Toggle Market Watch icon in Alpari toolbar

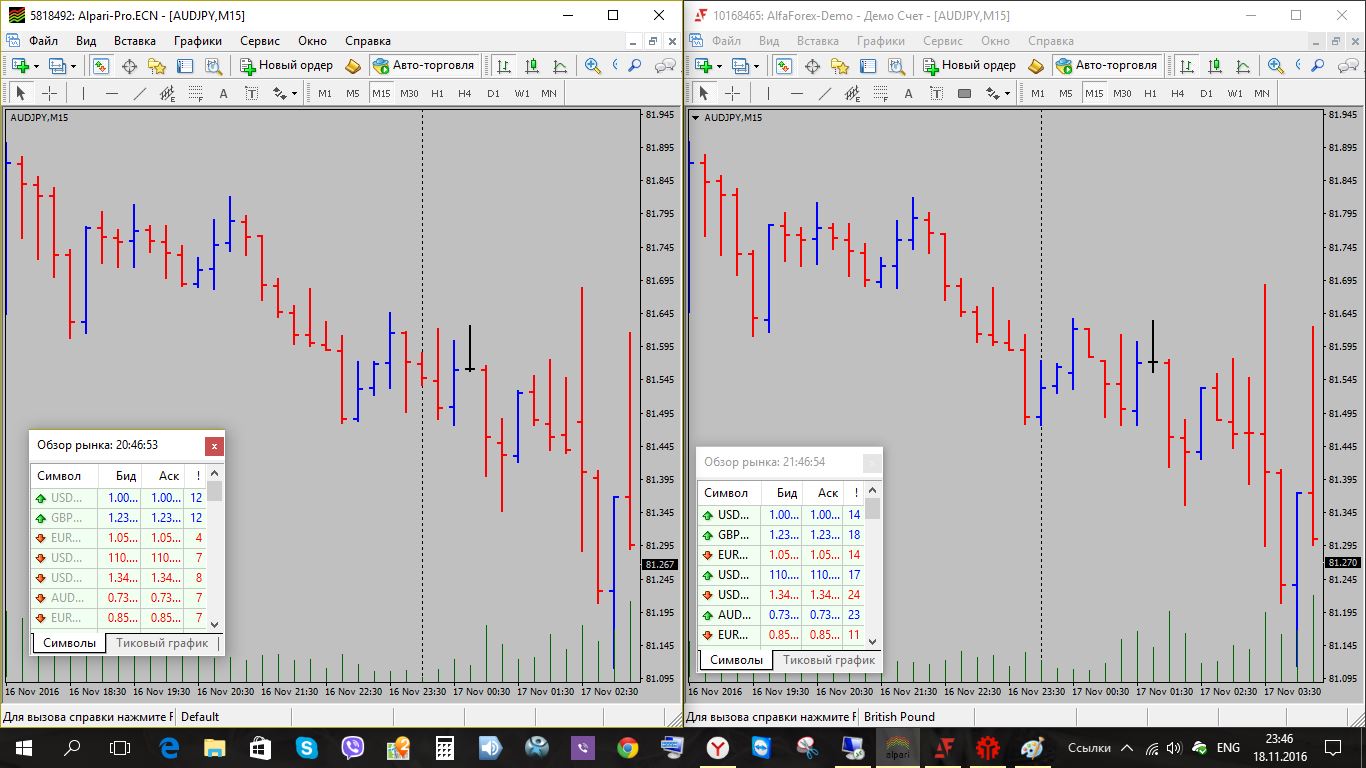pos(101,65)
